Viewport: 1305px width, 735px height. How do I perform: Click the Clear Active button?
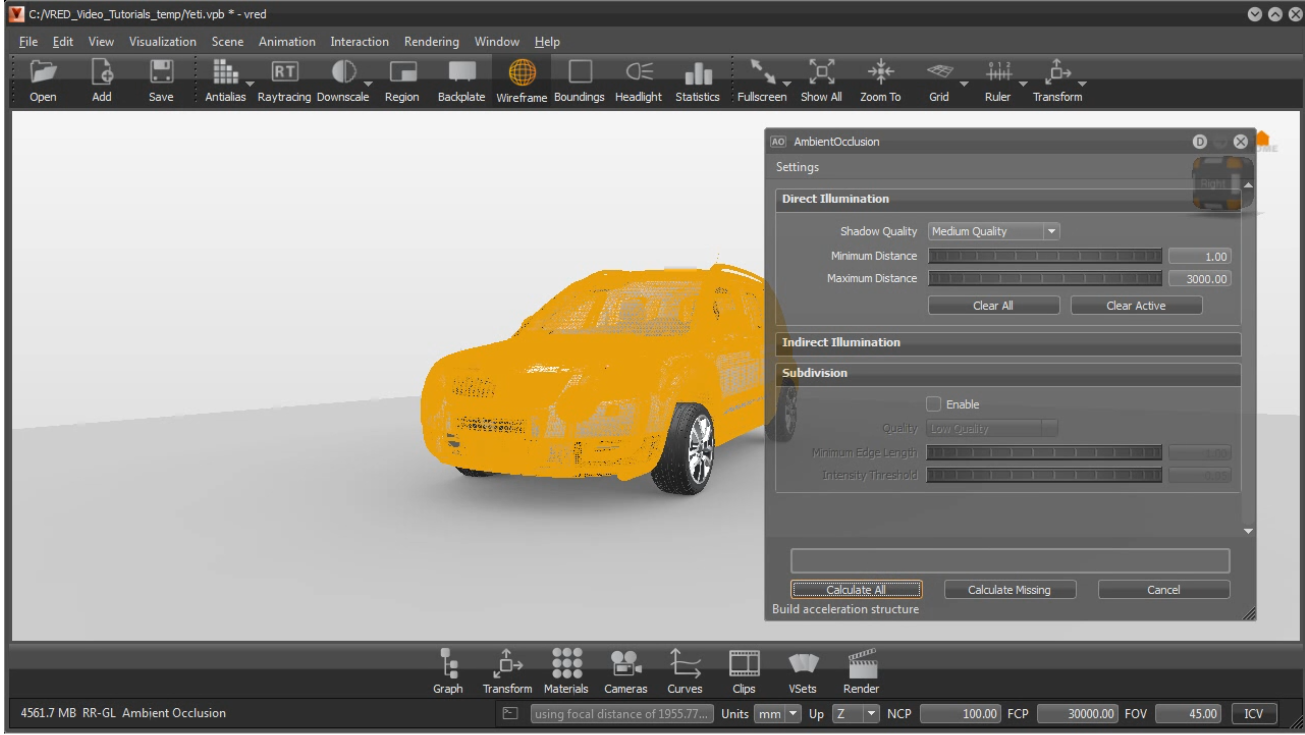click(x=1136, y=306)
